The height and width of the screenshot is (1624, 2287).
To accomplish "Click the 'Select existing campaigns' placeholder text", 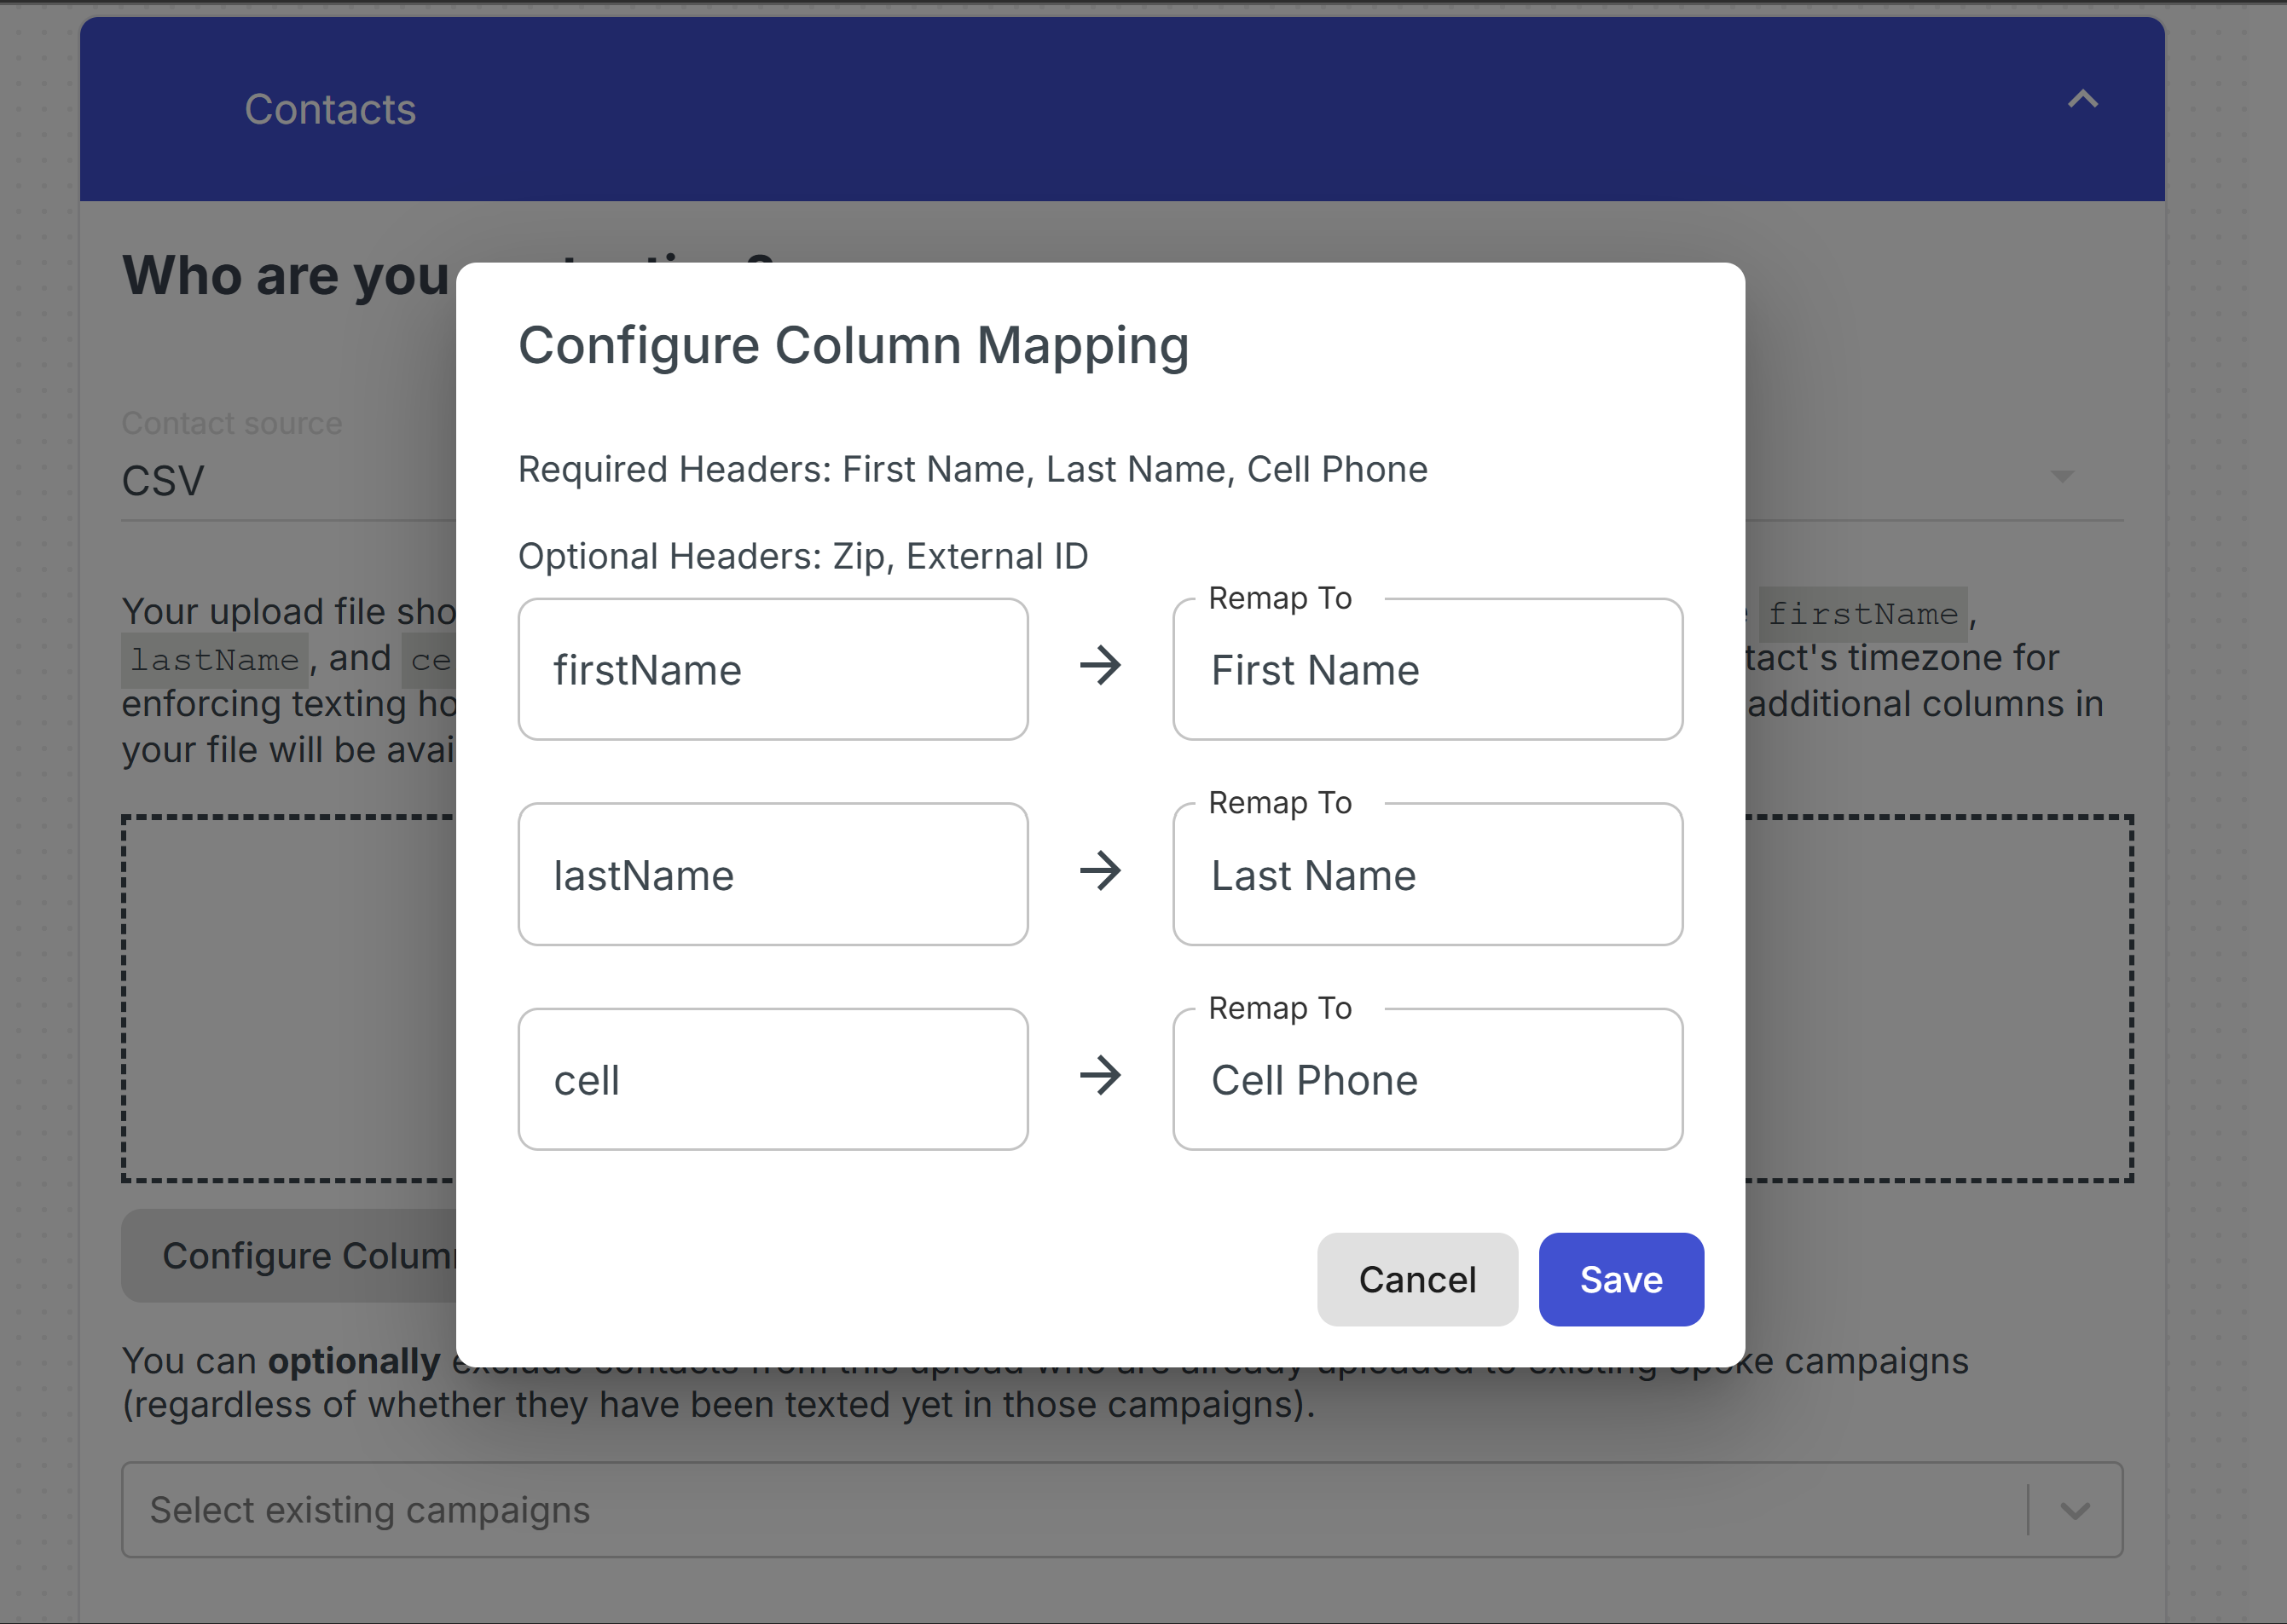I will [370, 1510].
